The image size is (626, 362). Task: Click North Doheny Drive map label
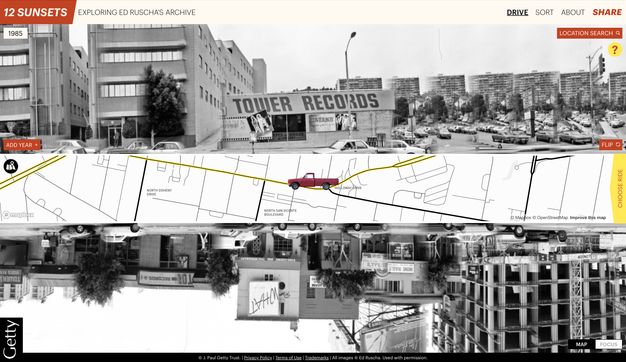tap(159, 192)
